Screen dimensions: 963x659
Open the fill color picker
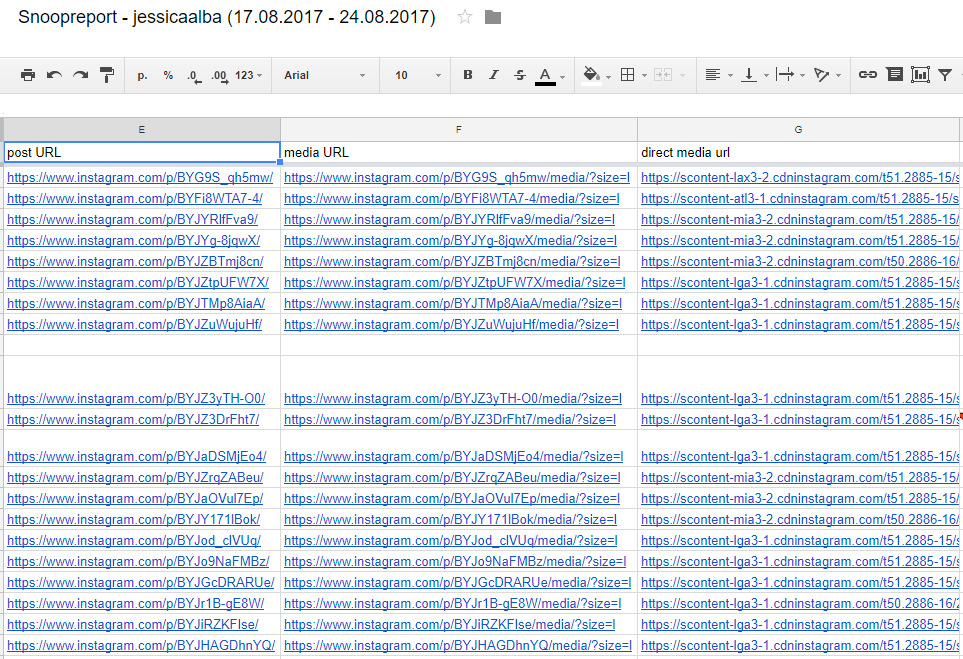pyautogui.click(x=596, y=75)
